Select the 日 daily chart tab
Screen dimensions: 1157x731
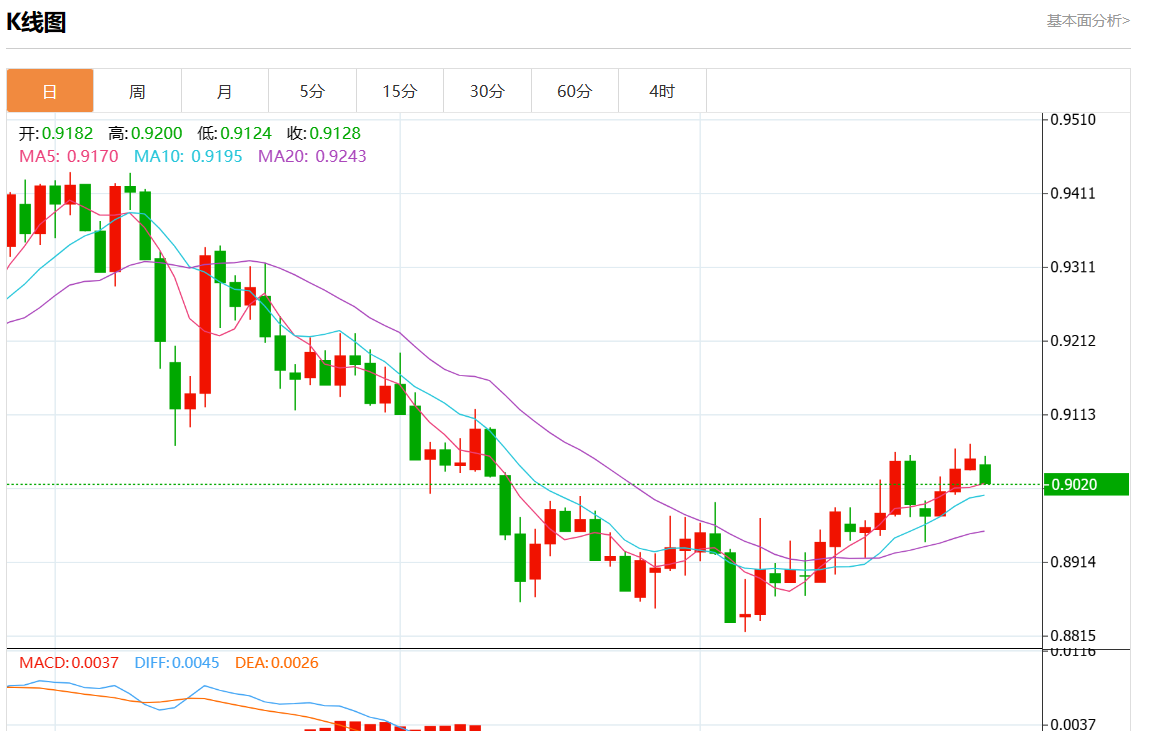(50, 91)
